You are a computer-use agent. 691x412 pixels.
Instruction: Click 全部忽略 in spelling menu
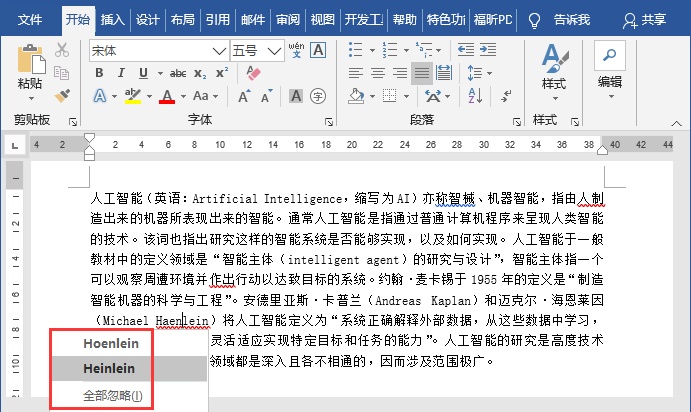[x=113, y=396]
